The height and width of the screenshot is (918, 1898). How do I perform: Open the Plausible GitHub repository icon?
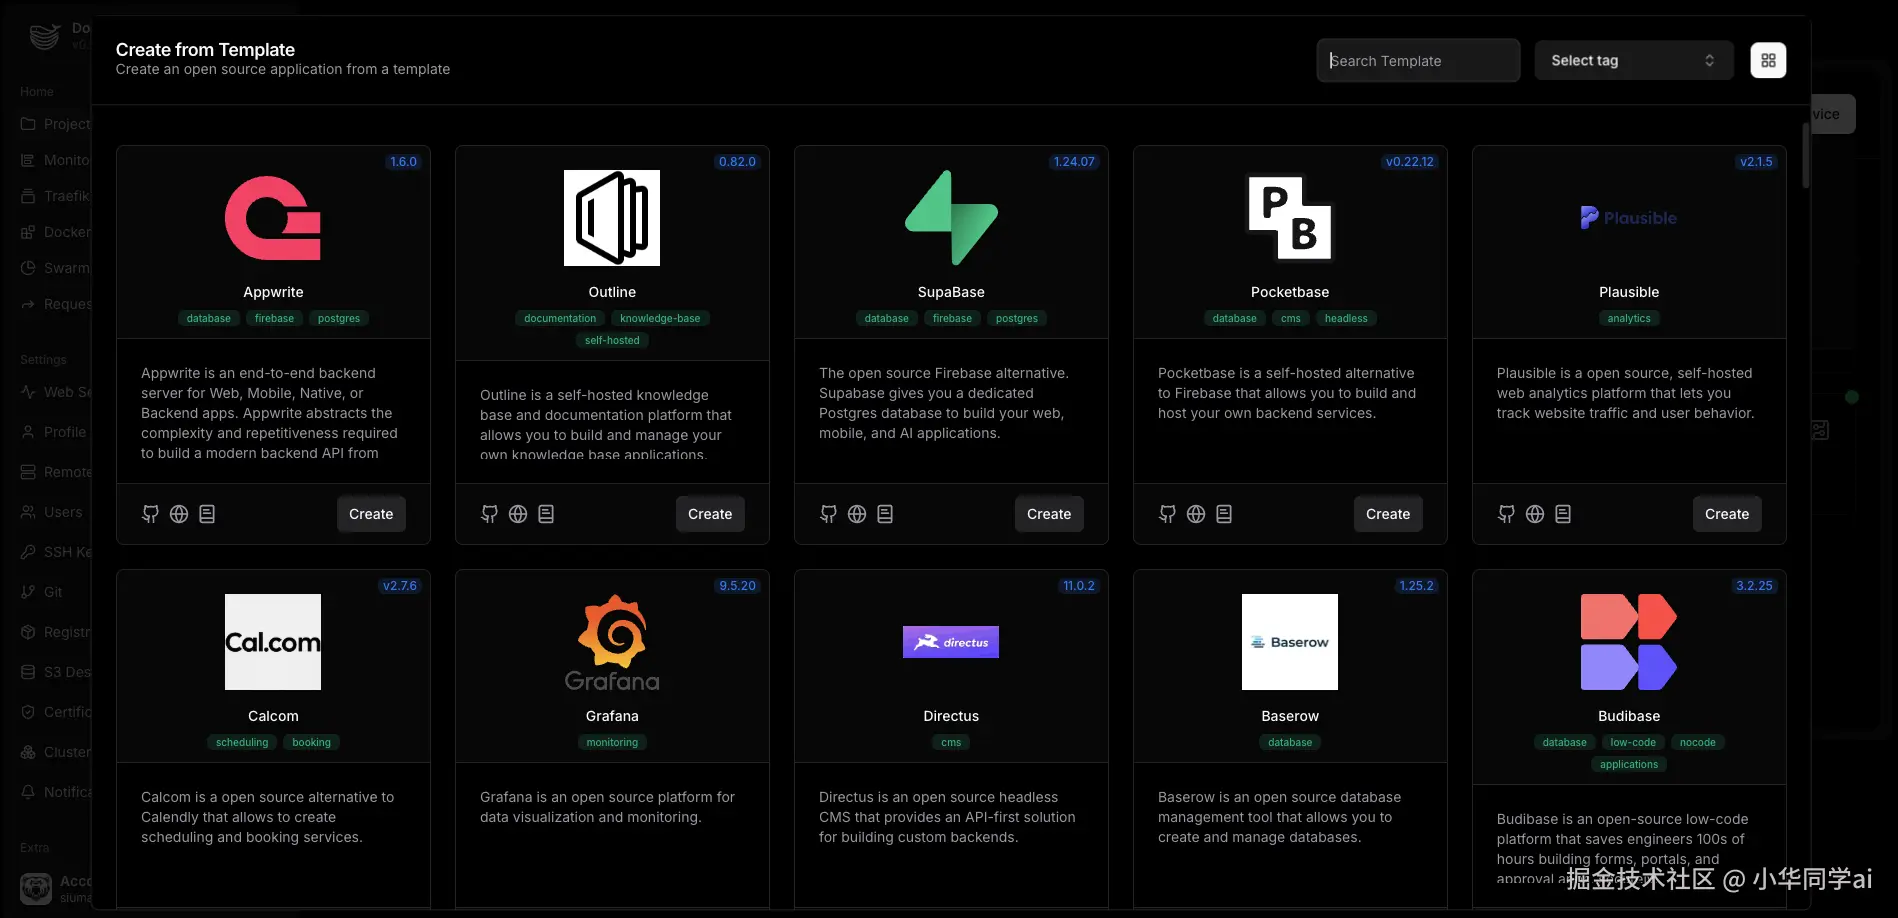[x=1506, y=514]
